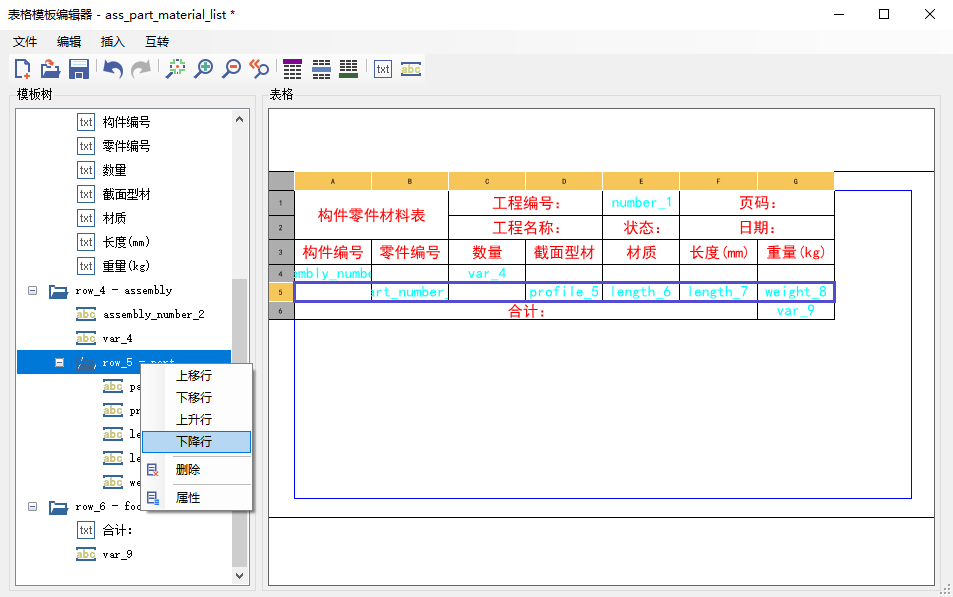Insert middle row using blue table icon

pos(321,69)
